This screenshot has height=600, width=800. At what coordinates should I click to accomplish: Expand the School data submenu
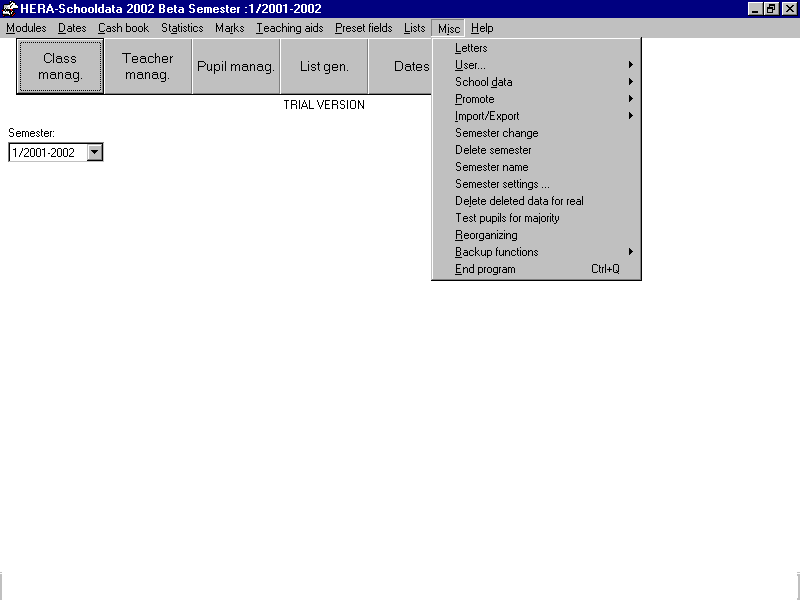[x=536, y=82]
